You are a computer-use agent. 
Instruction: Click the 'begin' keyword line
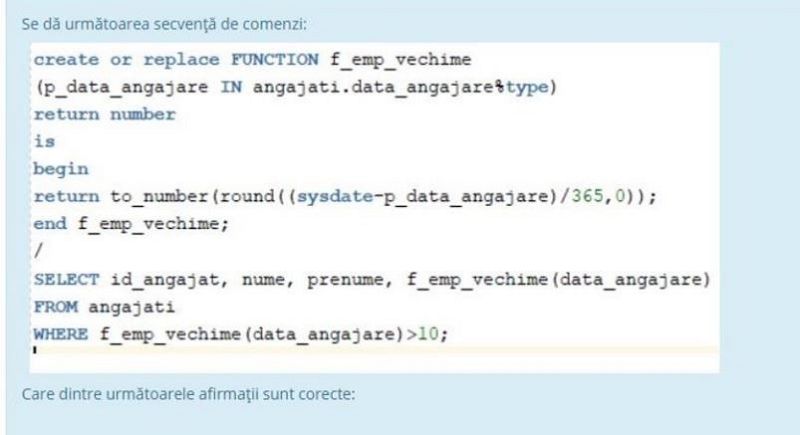point(61,169)
